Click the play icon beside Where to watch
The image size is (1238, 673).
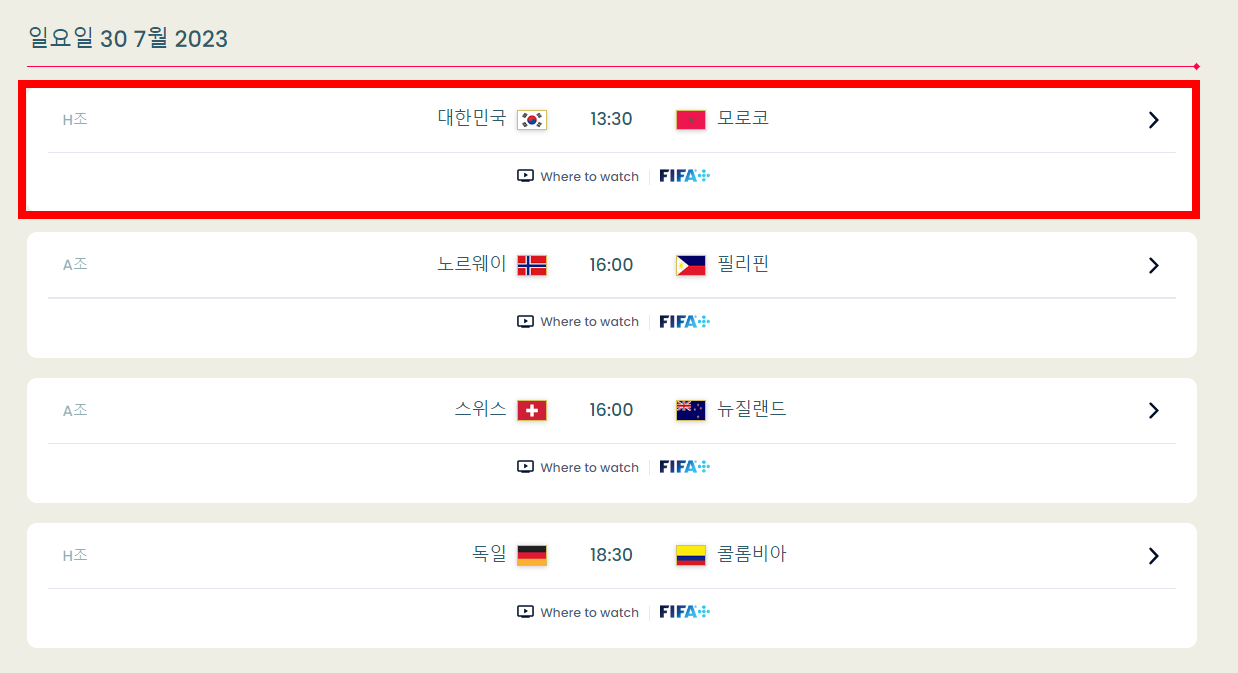click(524, 175)
